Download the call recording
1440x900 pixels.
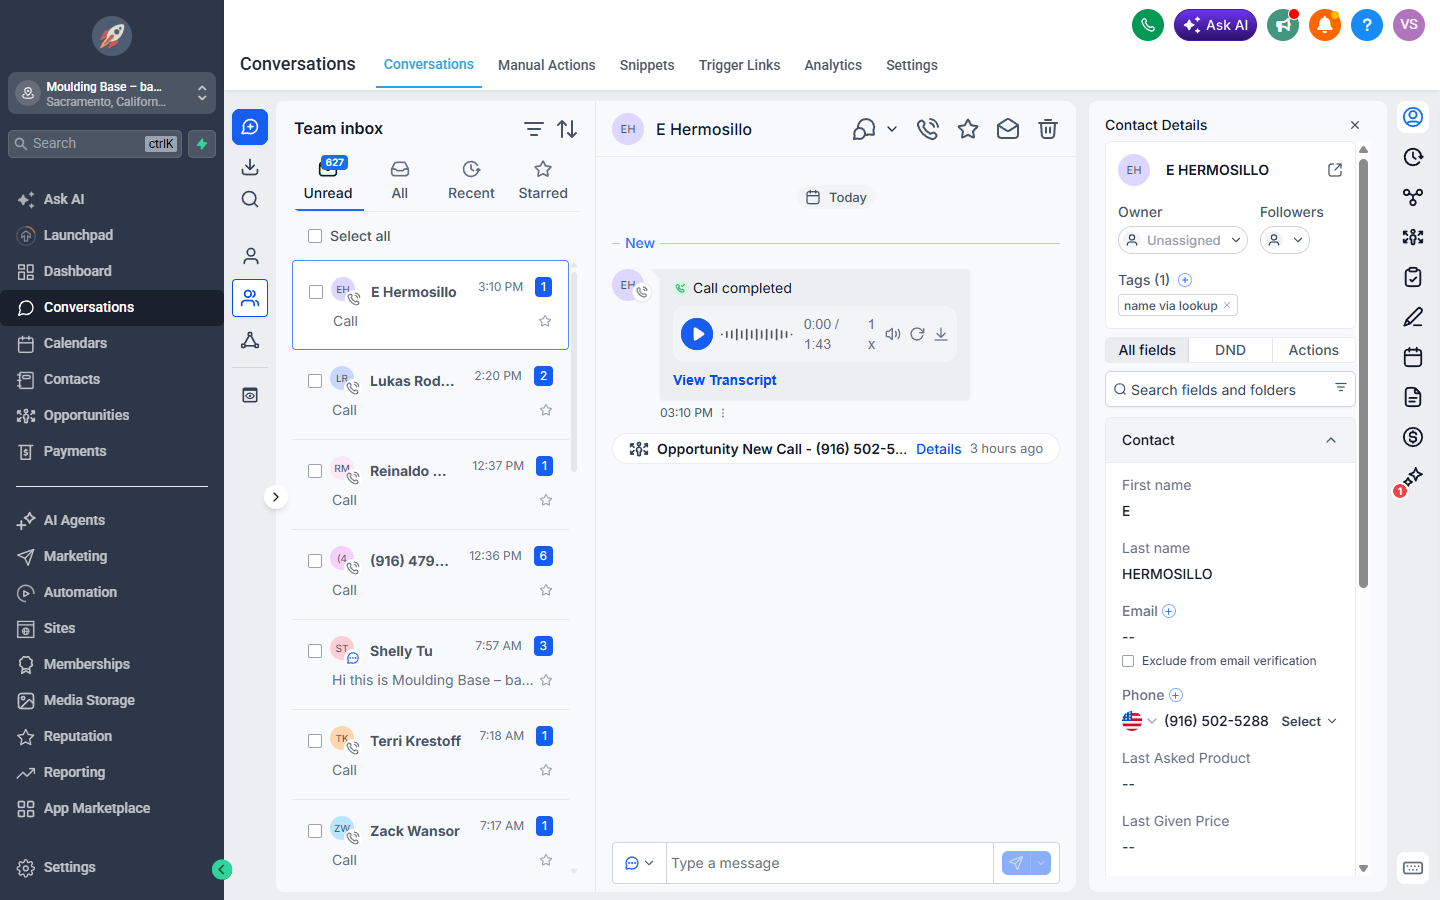pos(941,334)
